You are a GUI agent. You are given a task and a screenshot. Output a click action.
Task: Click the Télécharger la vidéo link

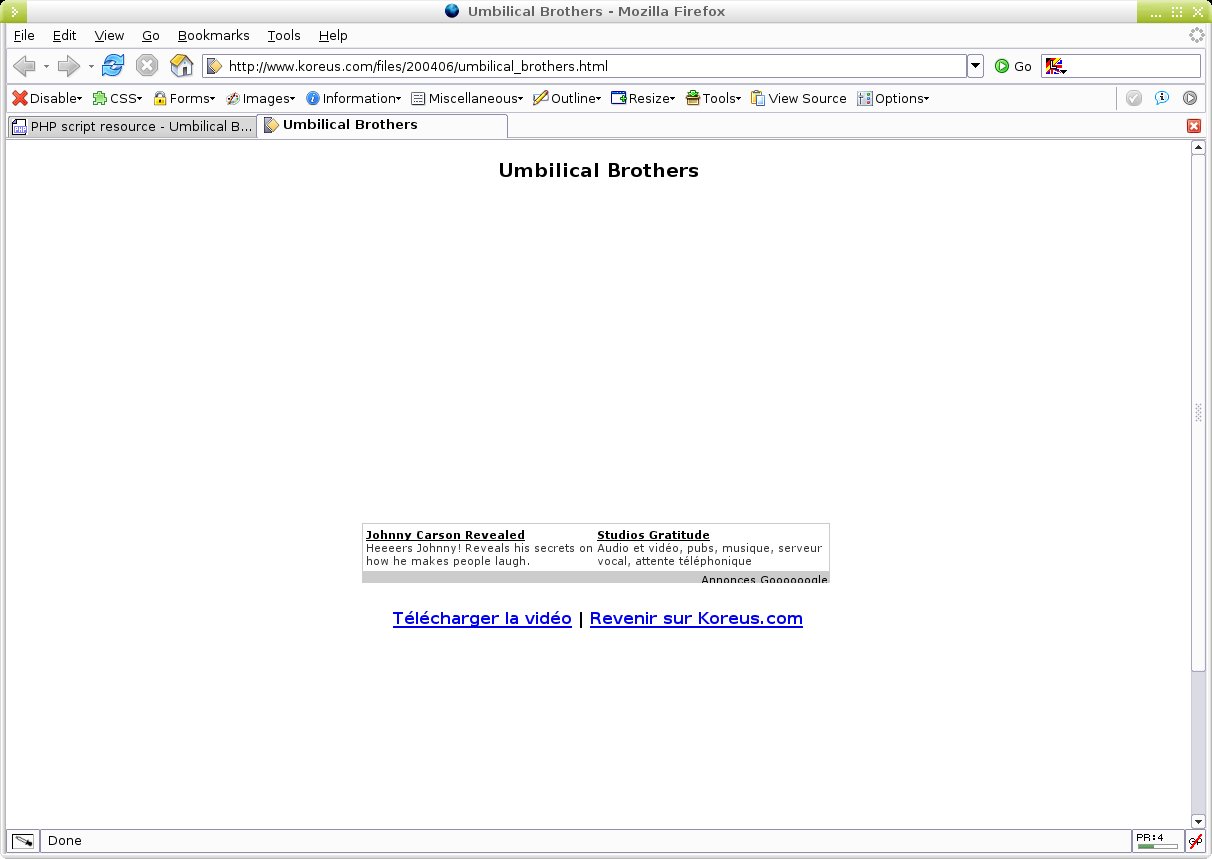482,618
